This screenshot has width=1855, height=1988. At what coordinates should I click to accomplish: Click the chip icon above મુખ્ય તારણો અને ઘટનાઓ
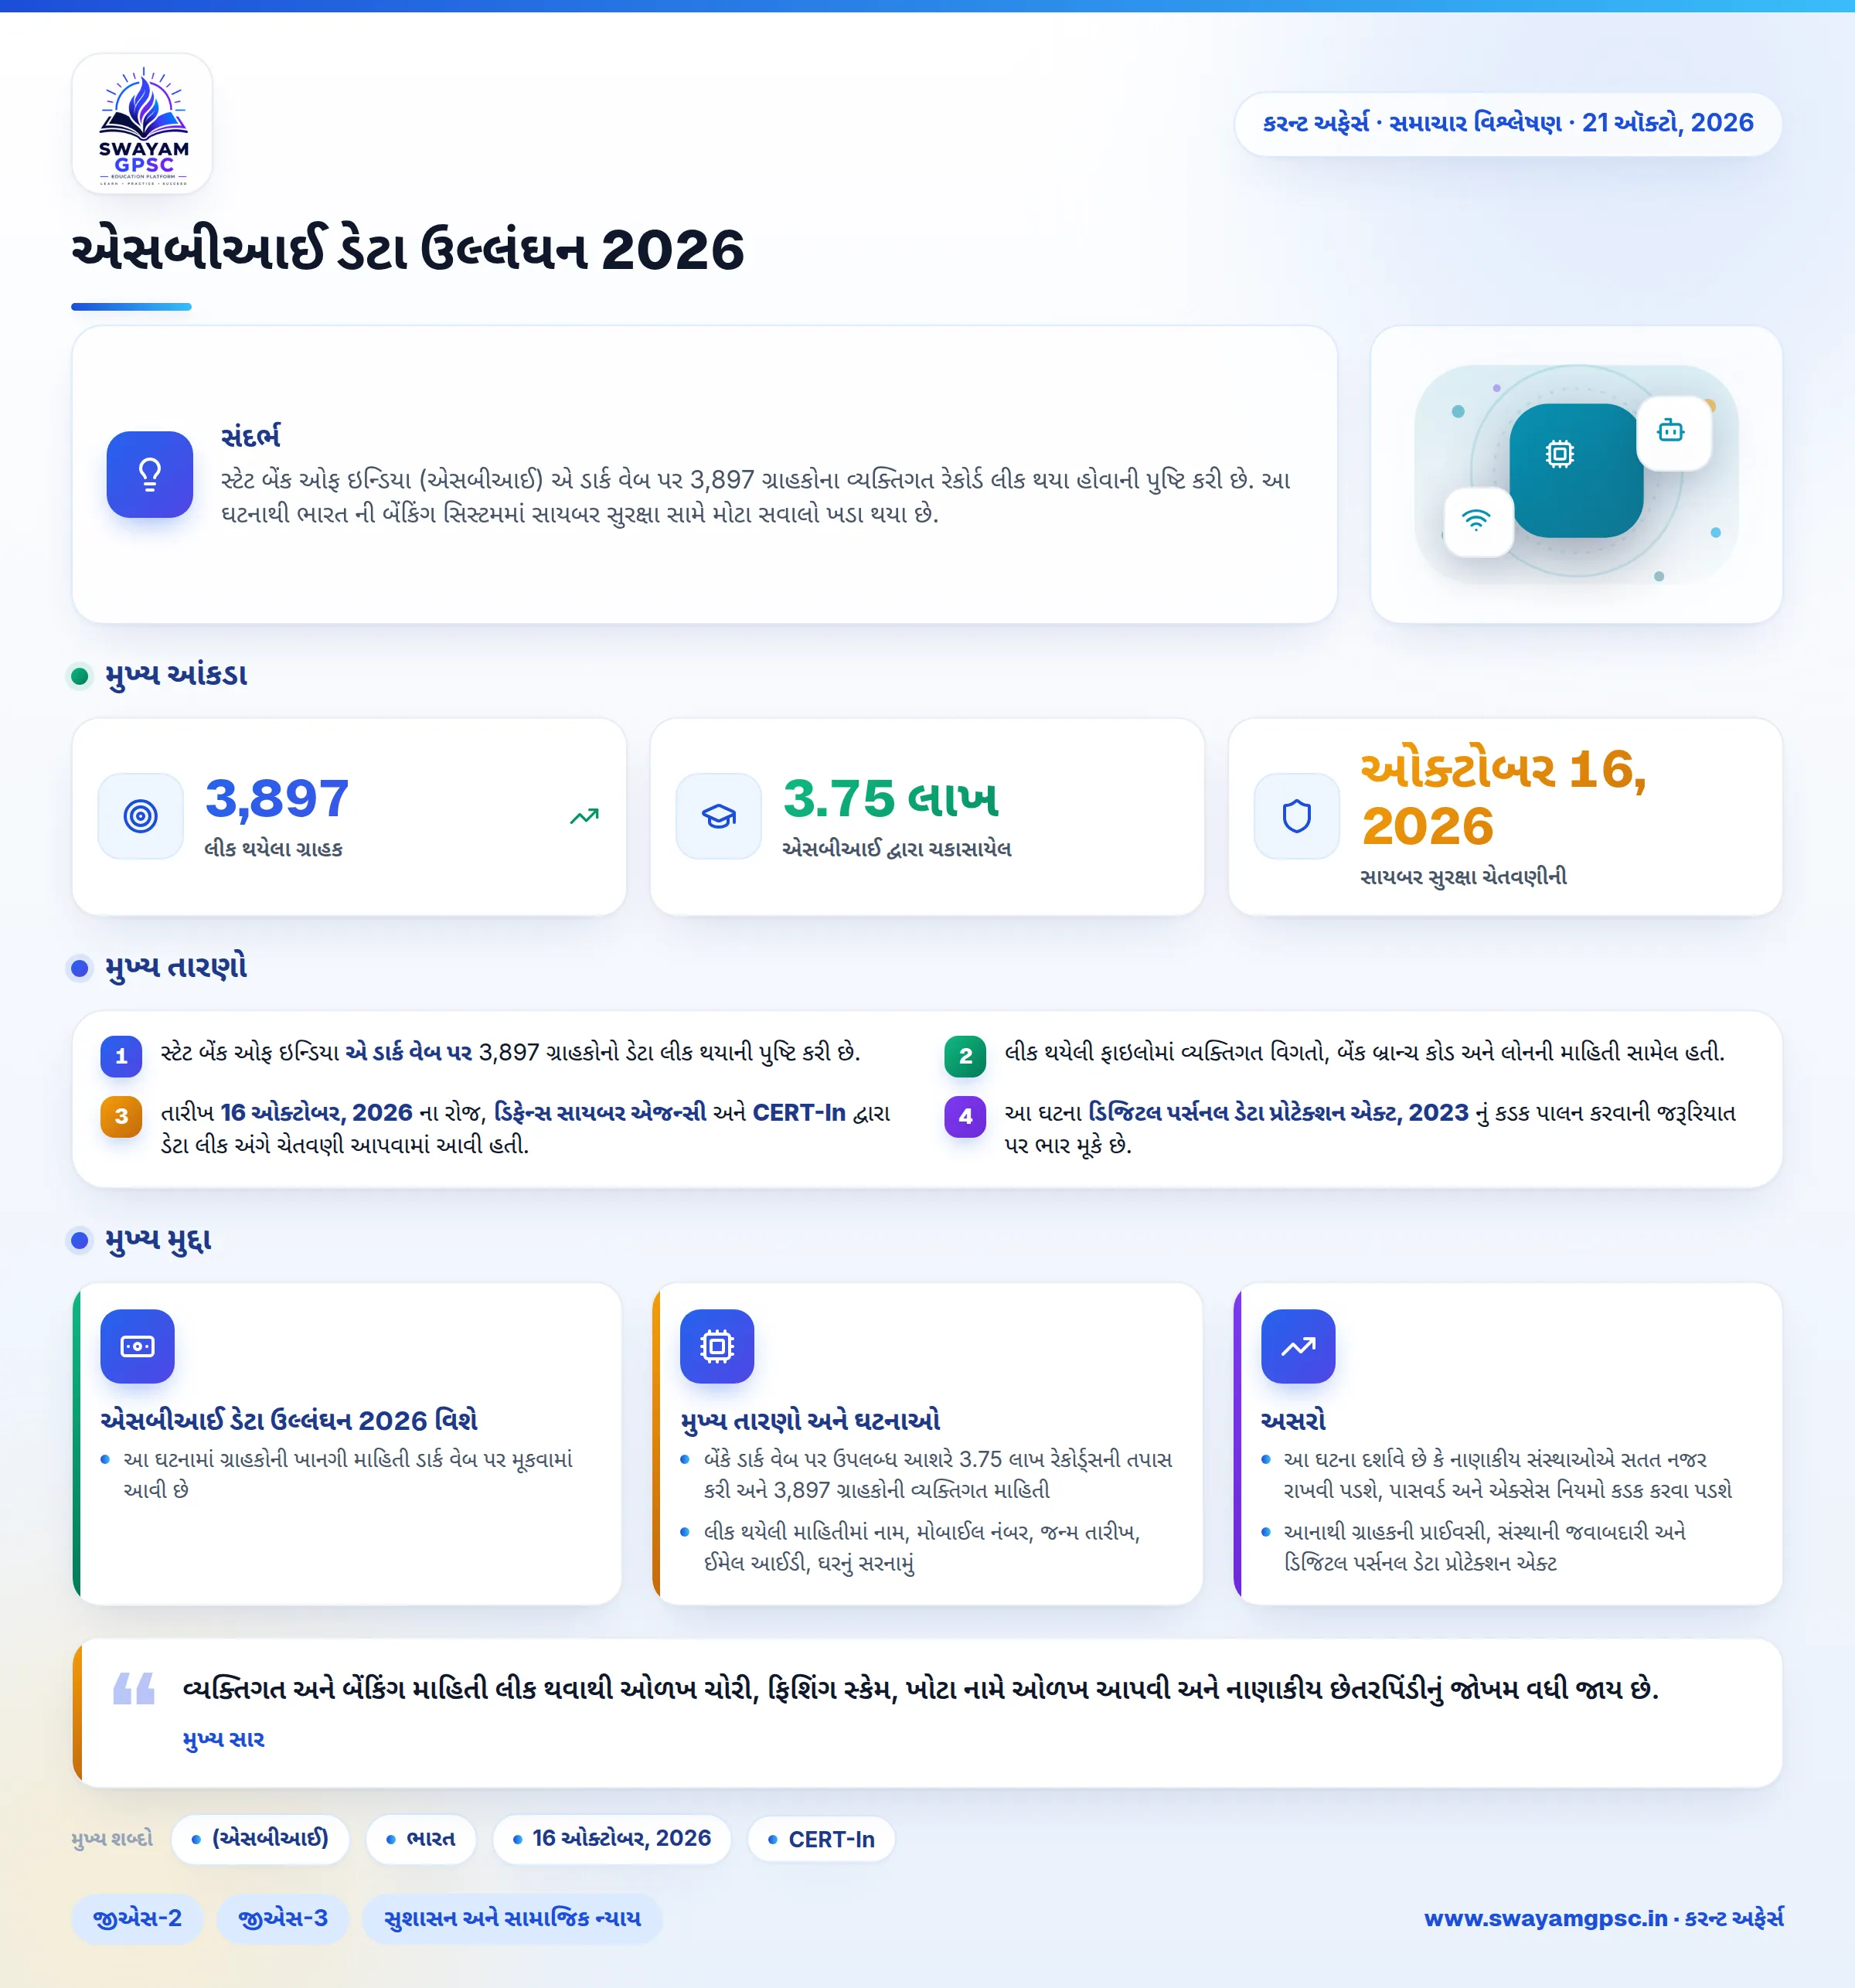[x=717, y=1346]
